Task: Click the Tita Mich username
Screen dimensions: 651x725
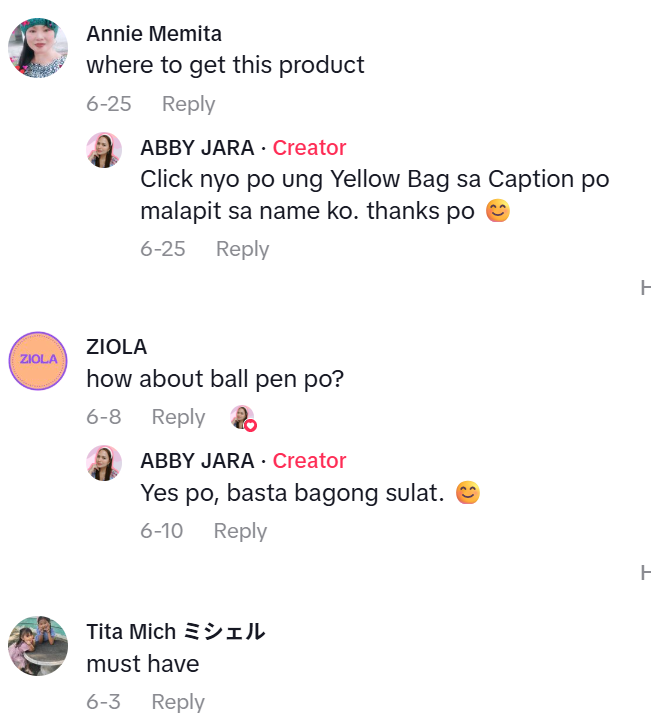Action: point(175,632)
